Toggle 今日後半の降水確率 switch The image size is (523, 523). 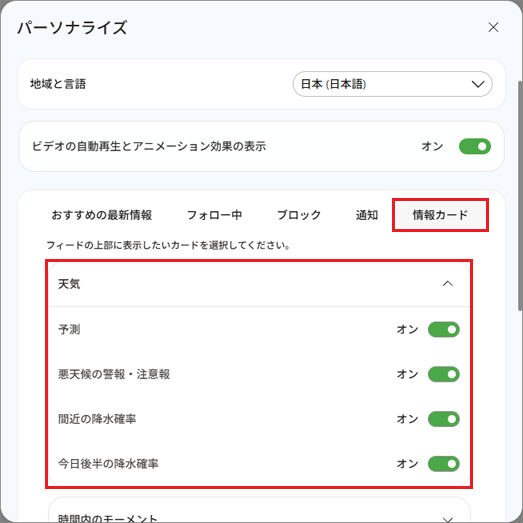[444, 464]
